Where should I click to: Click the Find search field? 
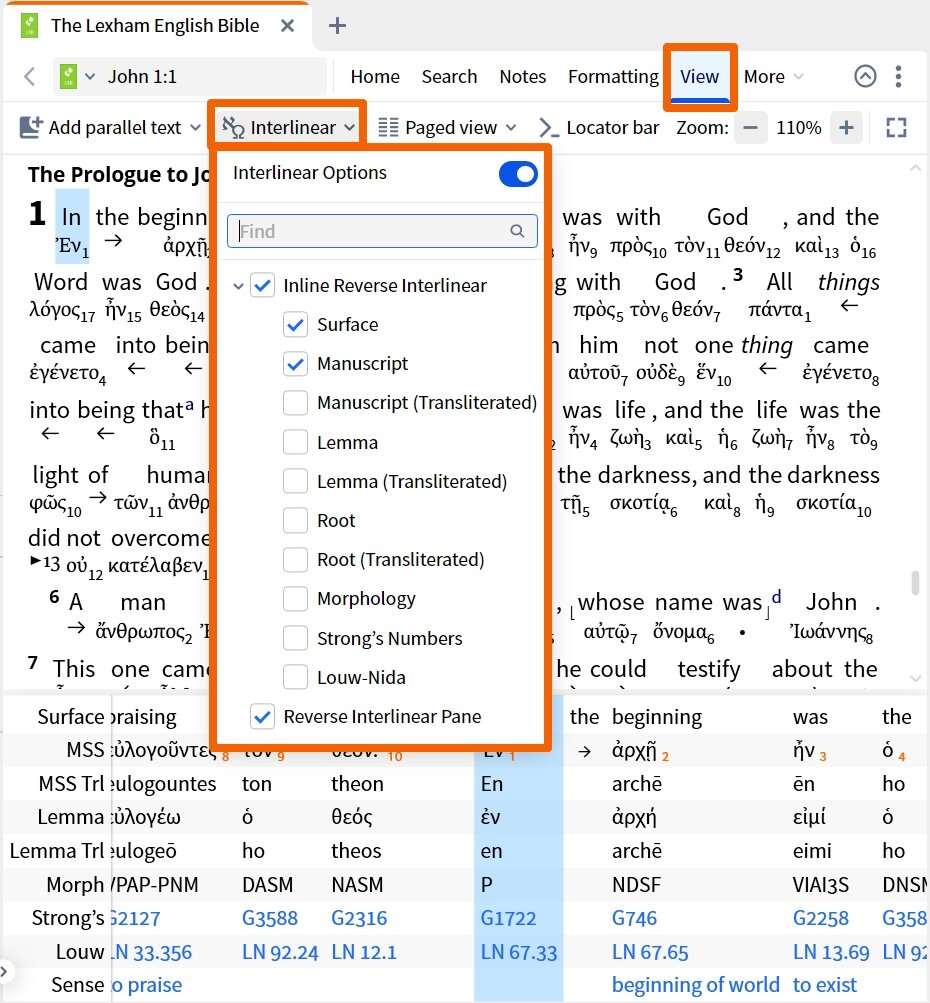pos(382,231)
